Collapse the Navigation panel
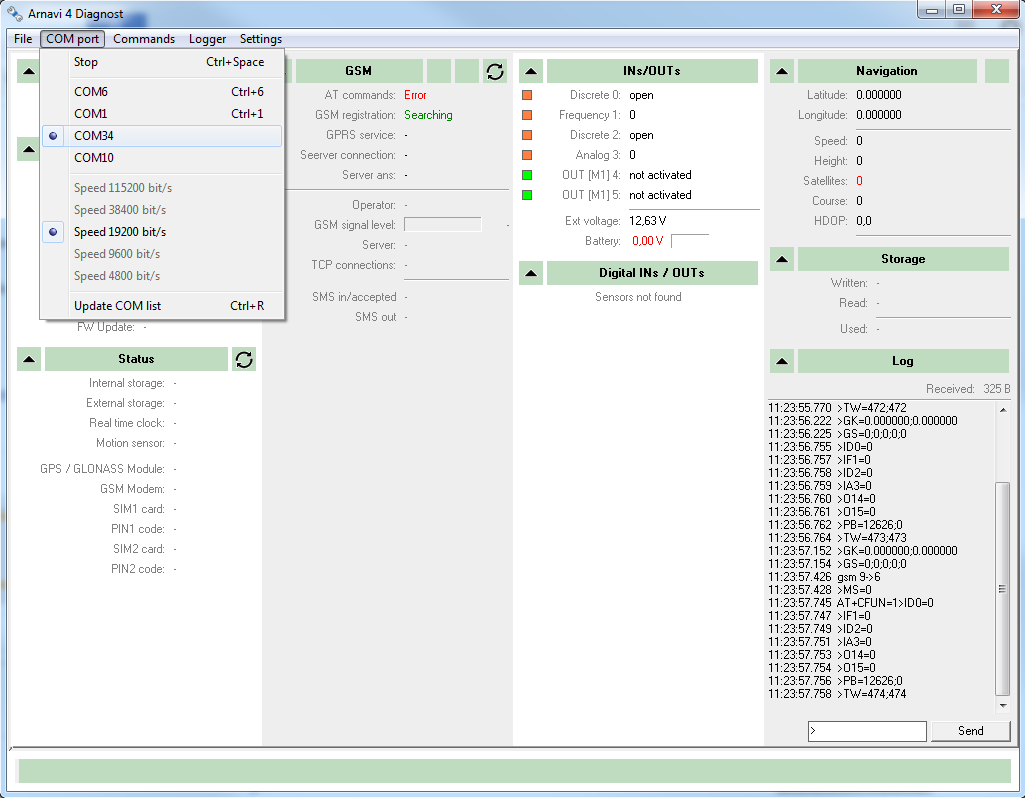 (x=782, y=71)
